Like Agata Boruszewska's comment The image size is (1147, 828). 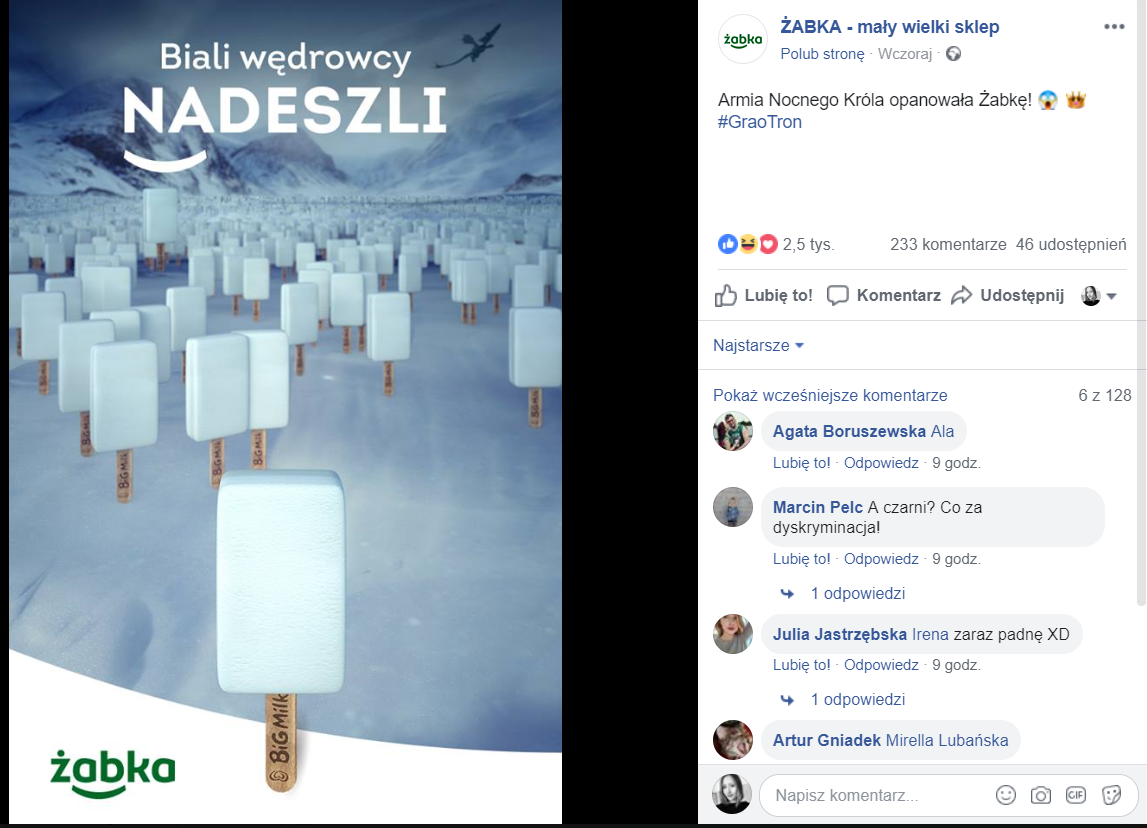tap(801, 463)
